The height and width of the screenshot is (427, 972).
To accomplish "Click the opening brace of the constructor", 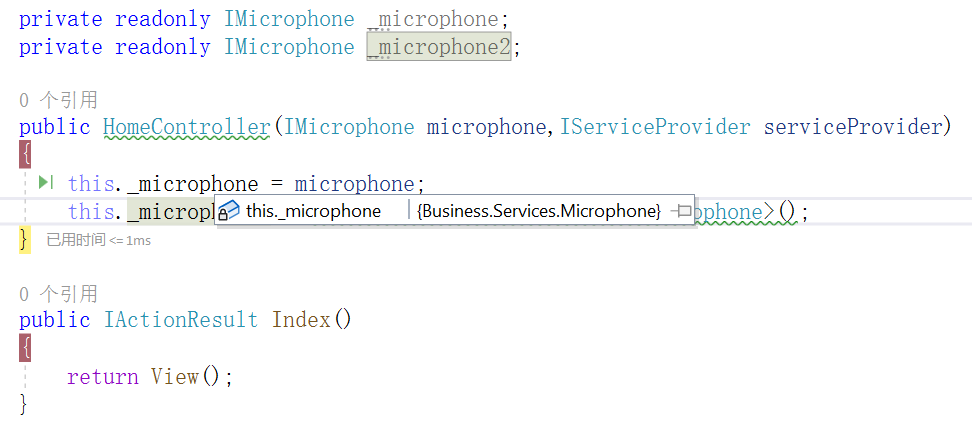I will click(25, 154).
